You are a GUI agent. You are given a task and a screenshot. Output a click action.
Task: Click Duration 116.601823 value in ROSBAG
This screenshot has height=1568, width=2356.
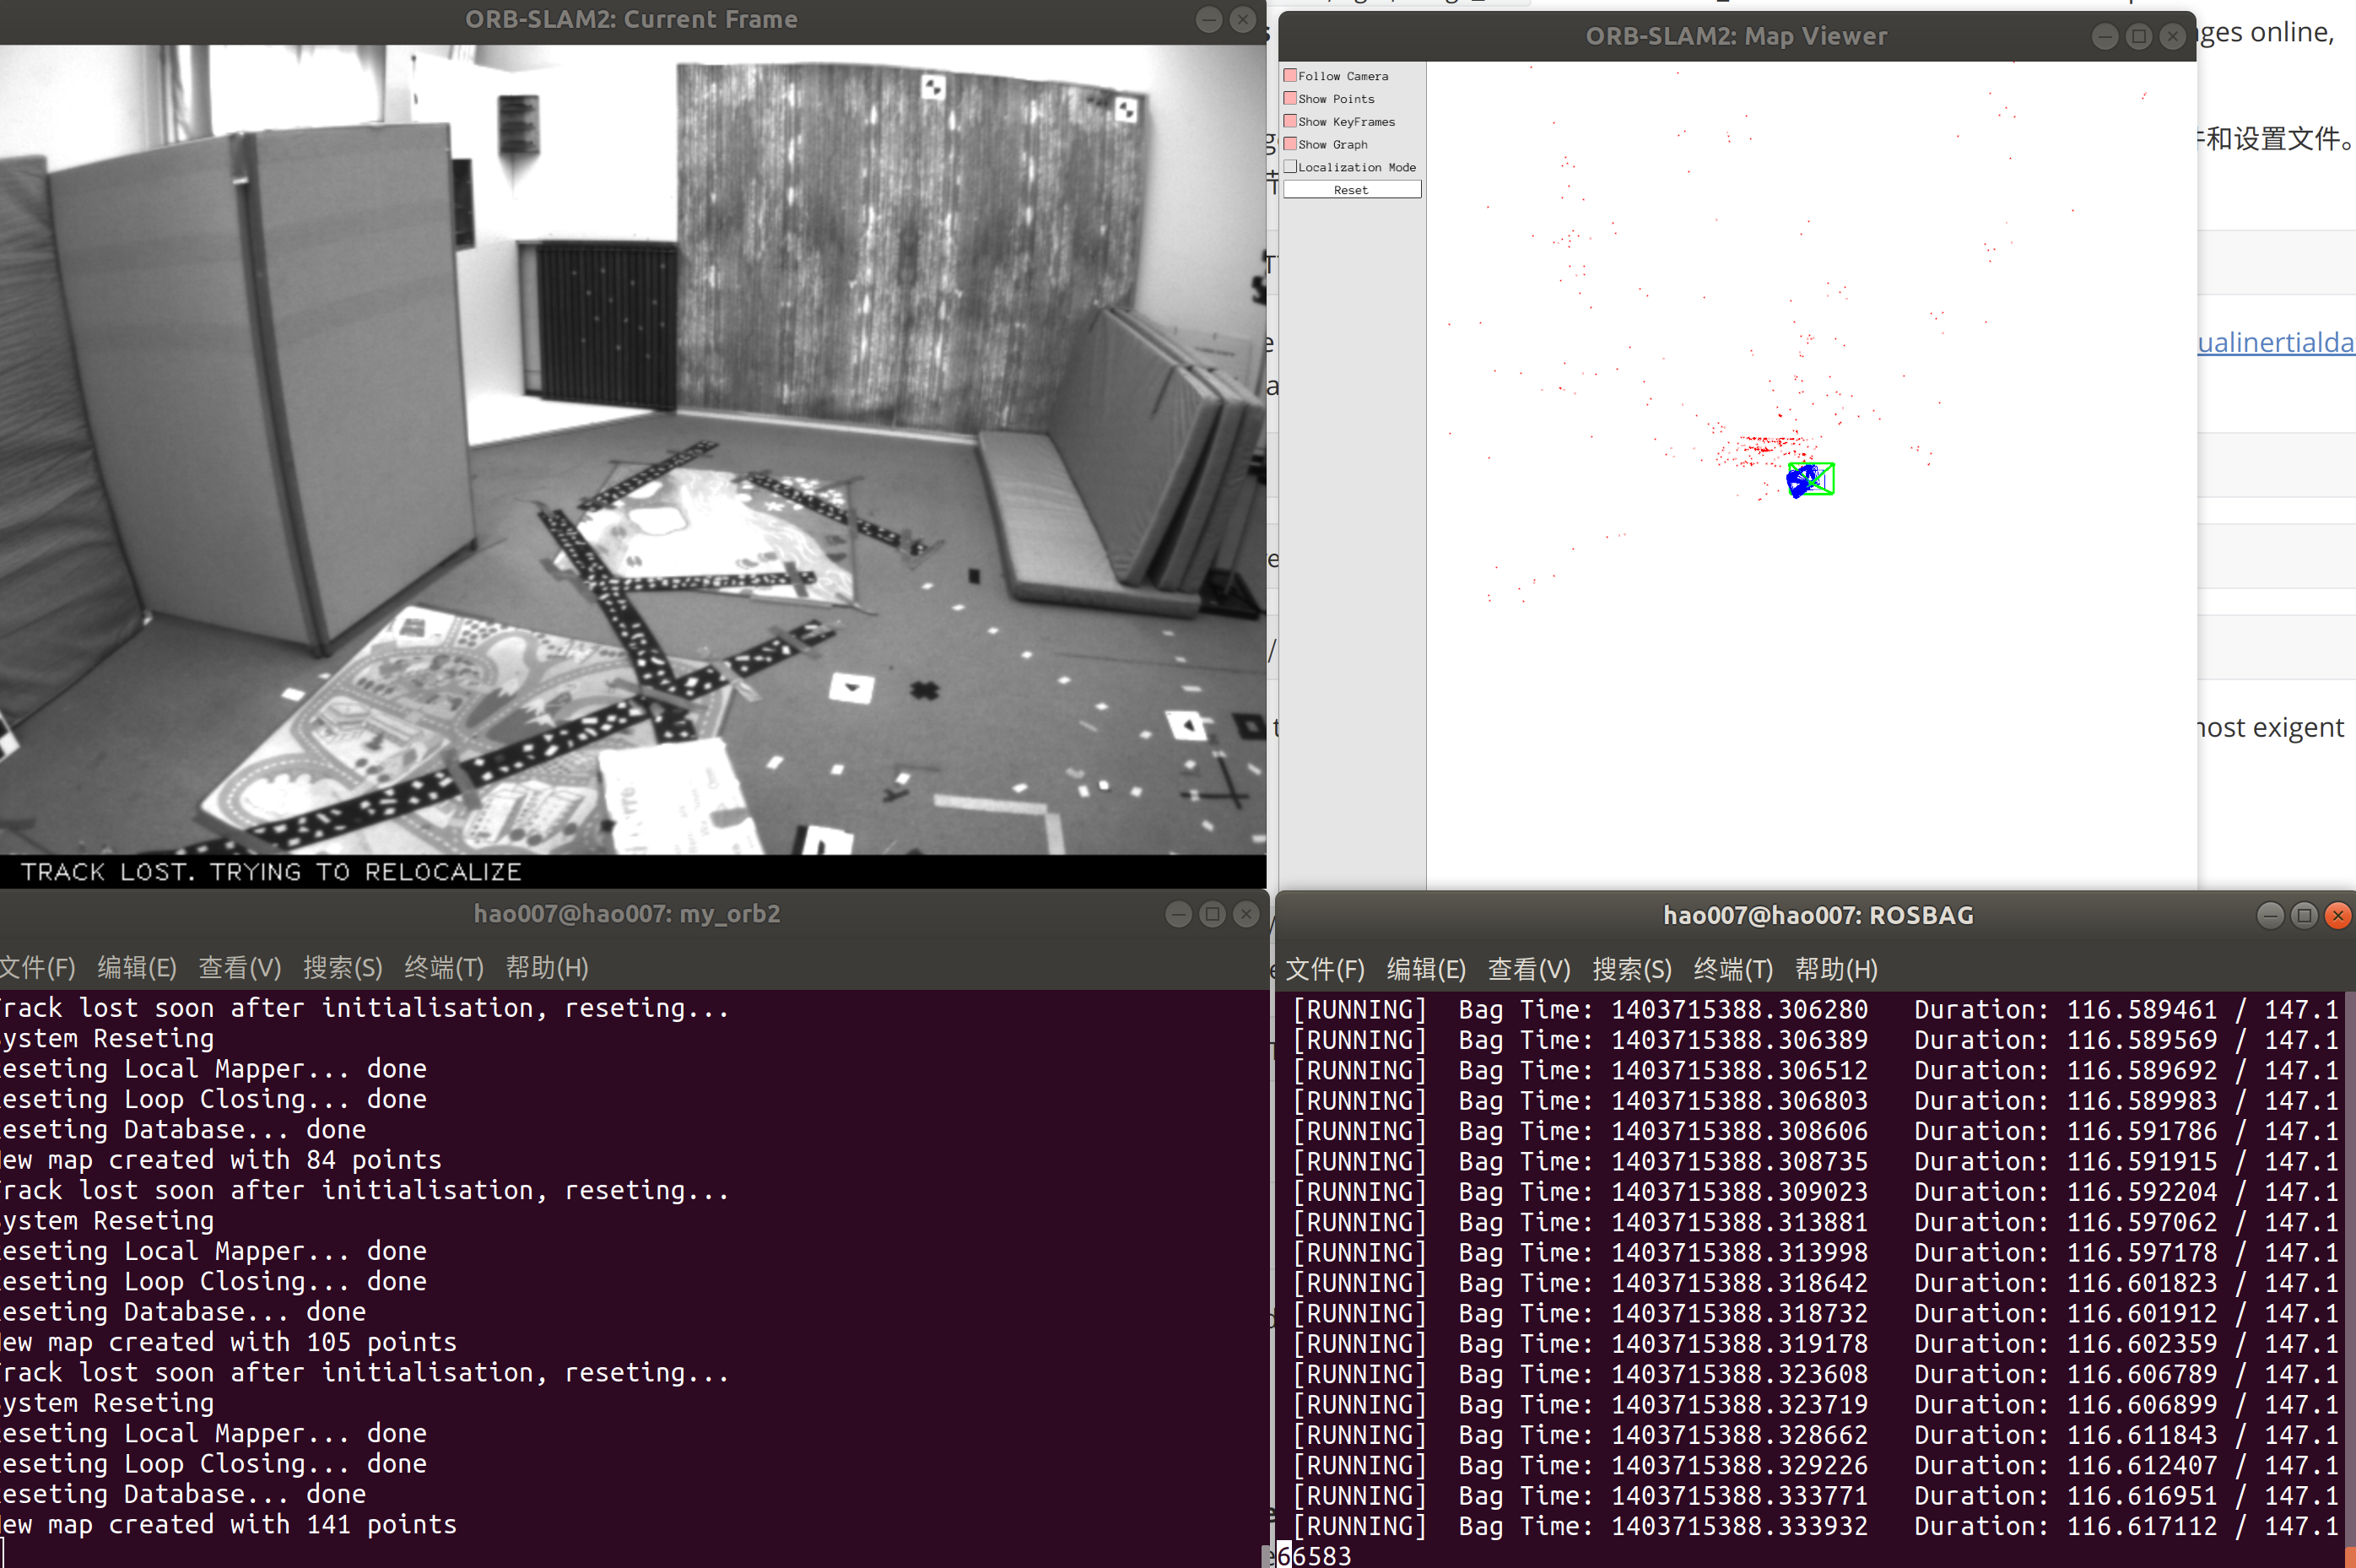coord(2142,1283)
